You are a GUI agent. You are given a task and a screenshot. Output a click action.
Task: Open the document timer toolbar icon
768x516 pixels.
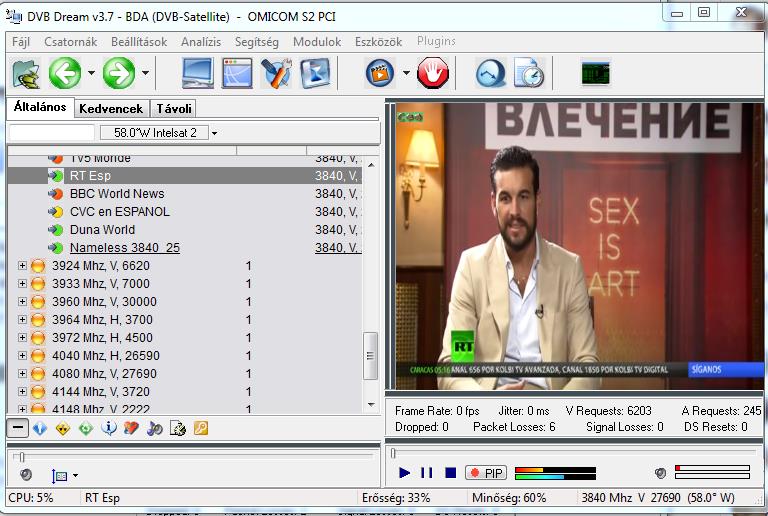(x=529, y=73)
